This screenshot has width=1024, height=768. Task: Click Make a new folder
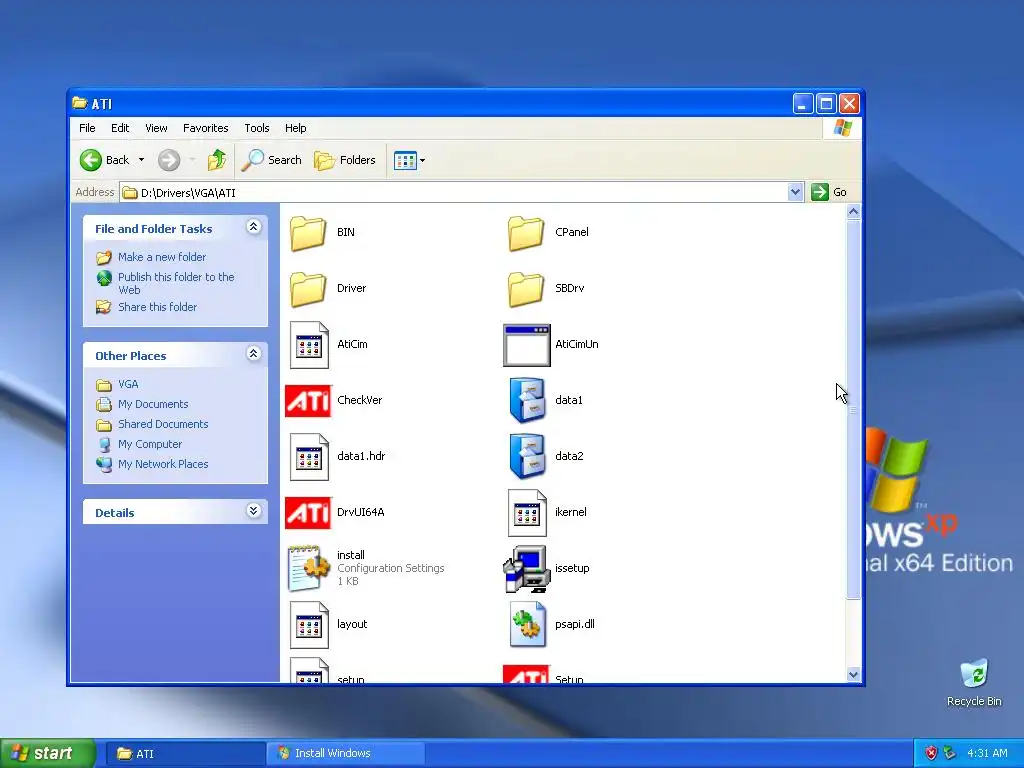tap(162, 257)
